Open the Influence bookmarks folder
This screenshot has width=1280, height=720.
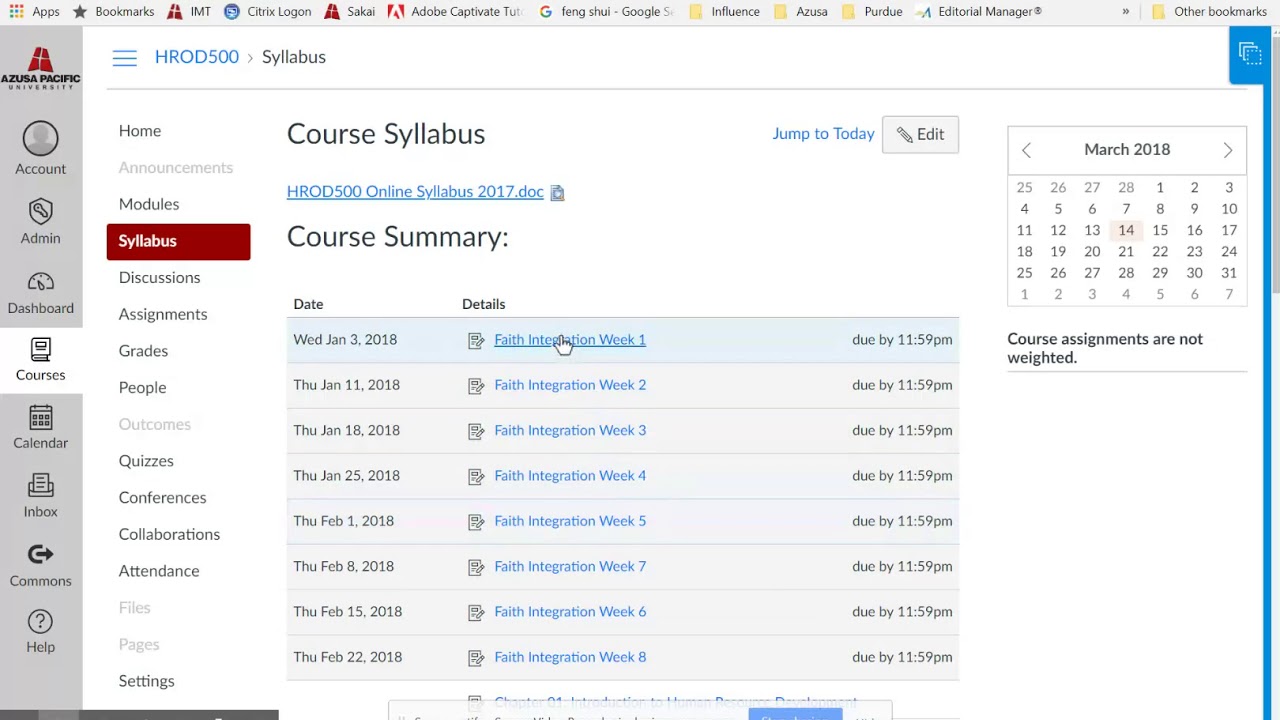pyautogui.click(x=723, y=11)
